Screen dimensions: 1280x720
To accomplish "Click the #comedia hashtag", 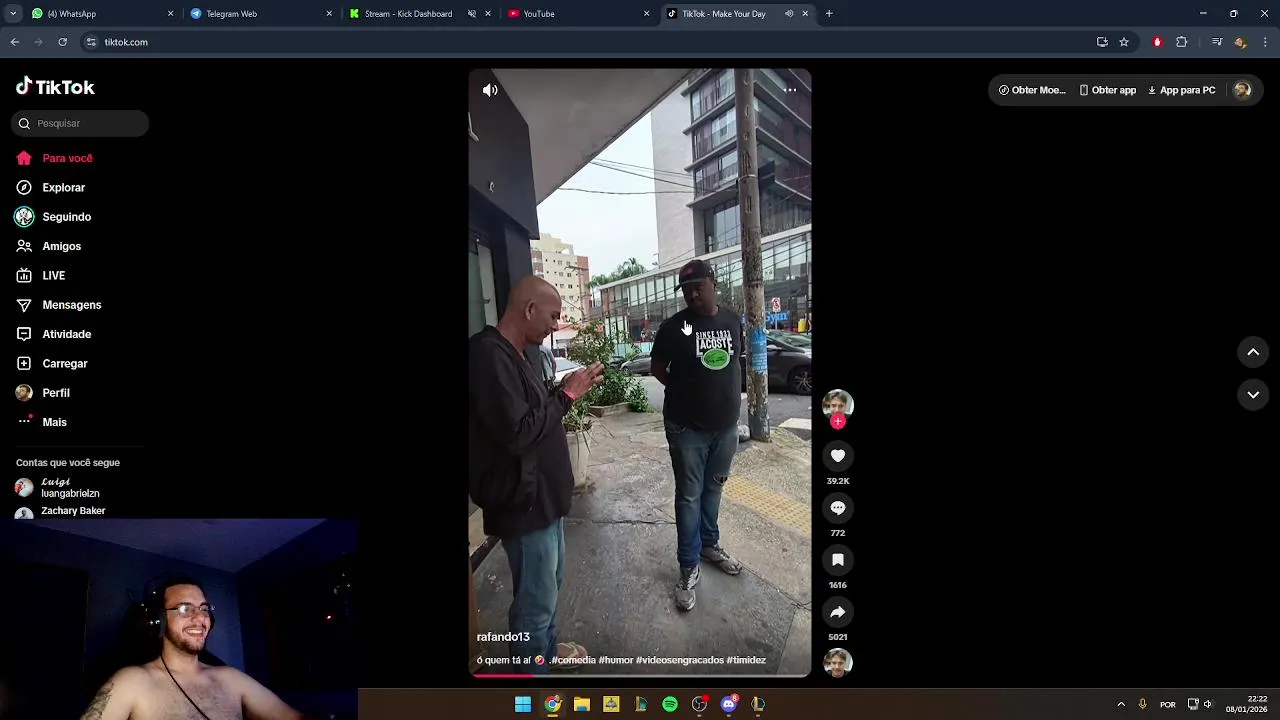I will [573, 660].
